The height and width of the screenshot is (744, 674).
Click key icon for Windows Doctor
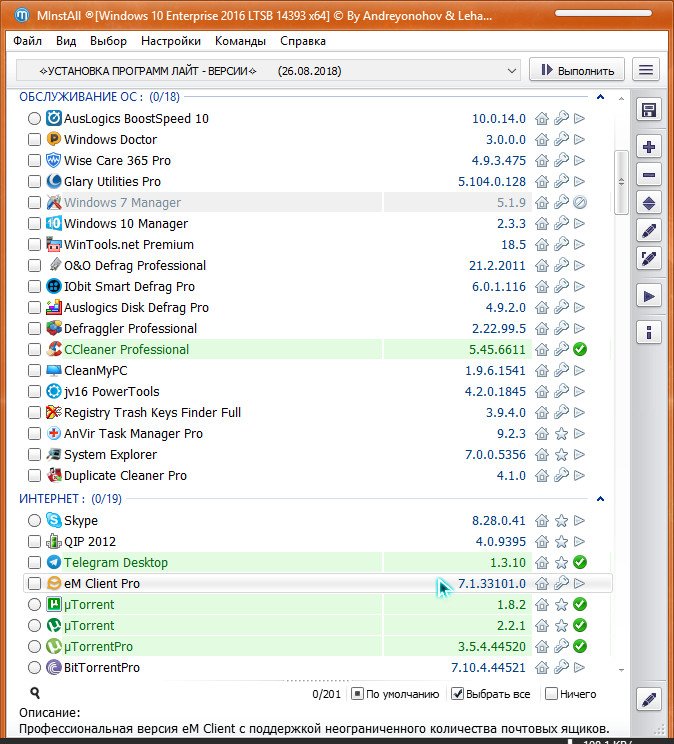point(561,140)
